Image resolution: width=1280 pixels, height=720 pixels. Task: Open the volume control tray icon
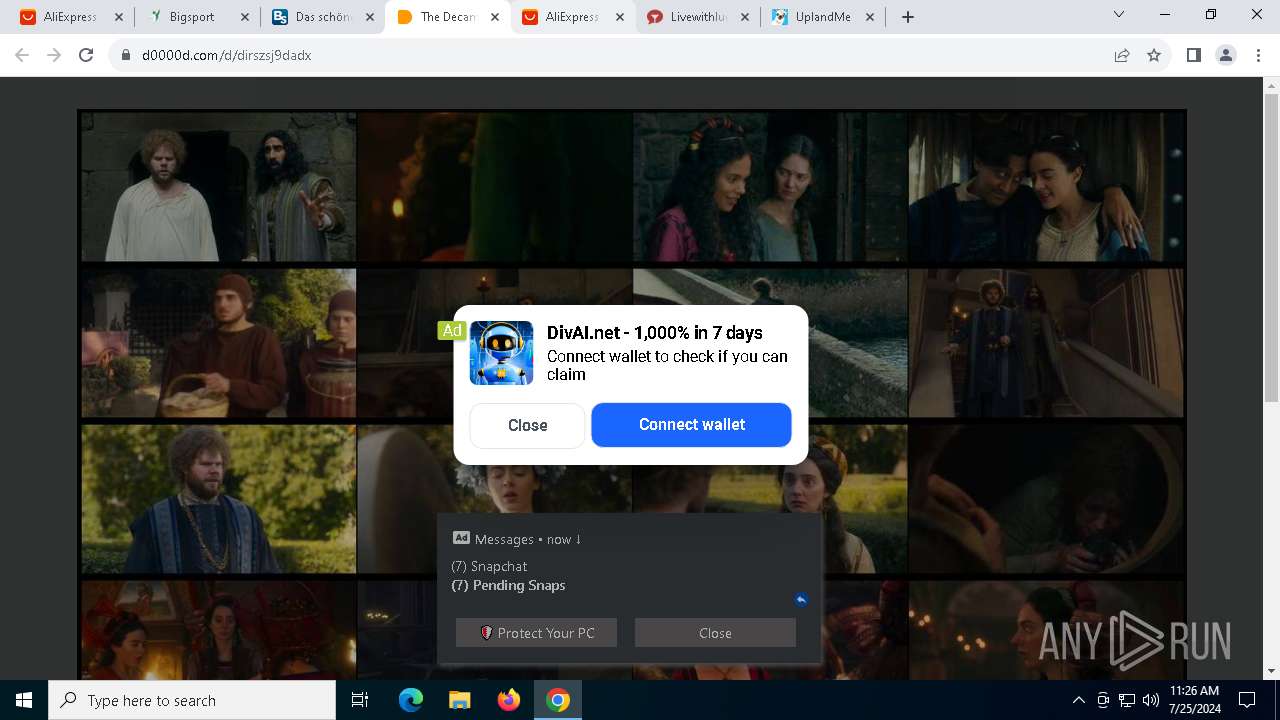(x=1151, y=700)
